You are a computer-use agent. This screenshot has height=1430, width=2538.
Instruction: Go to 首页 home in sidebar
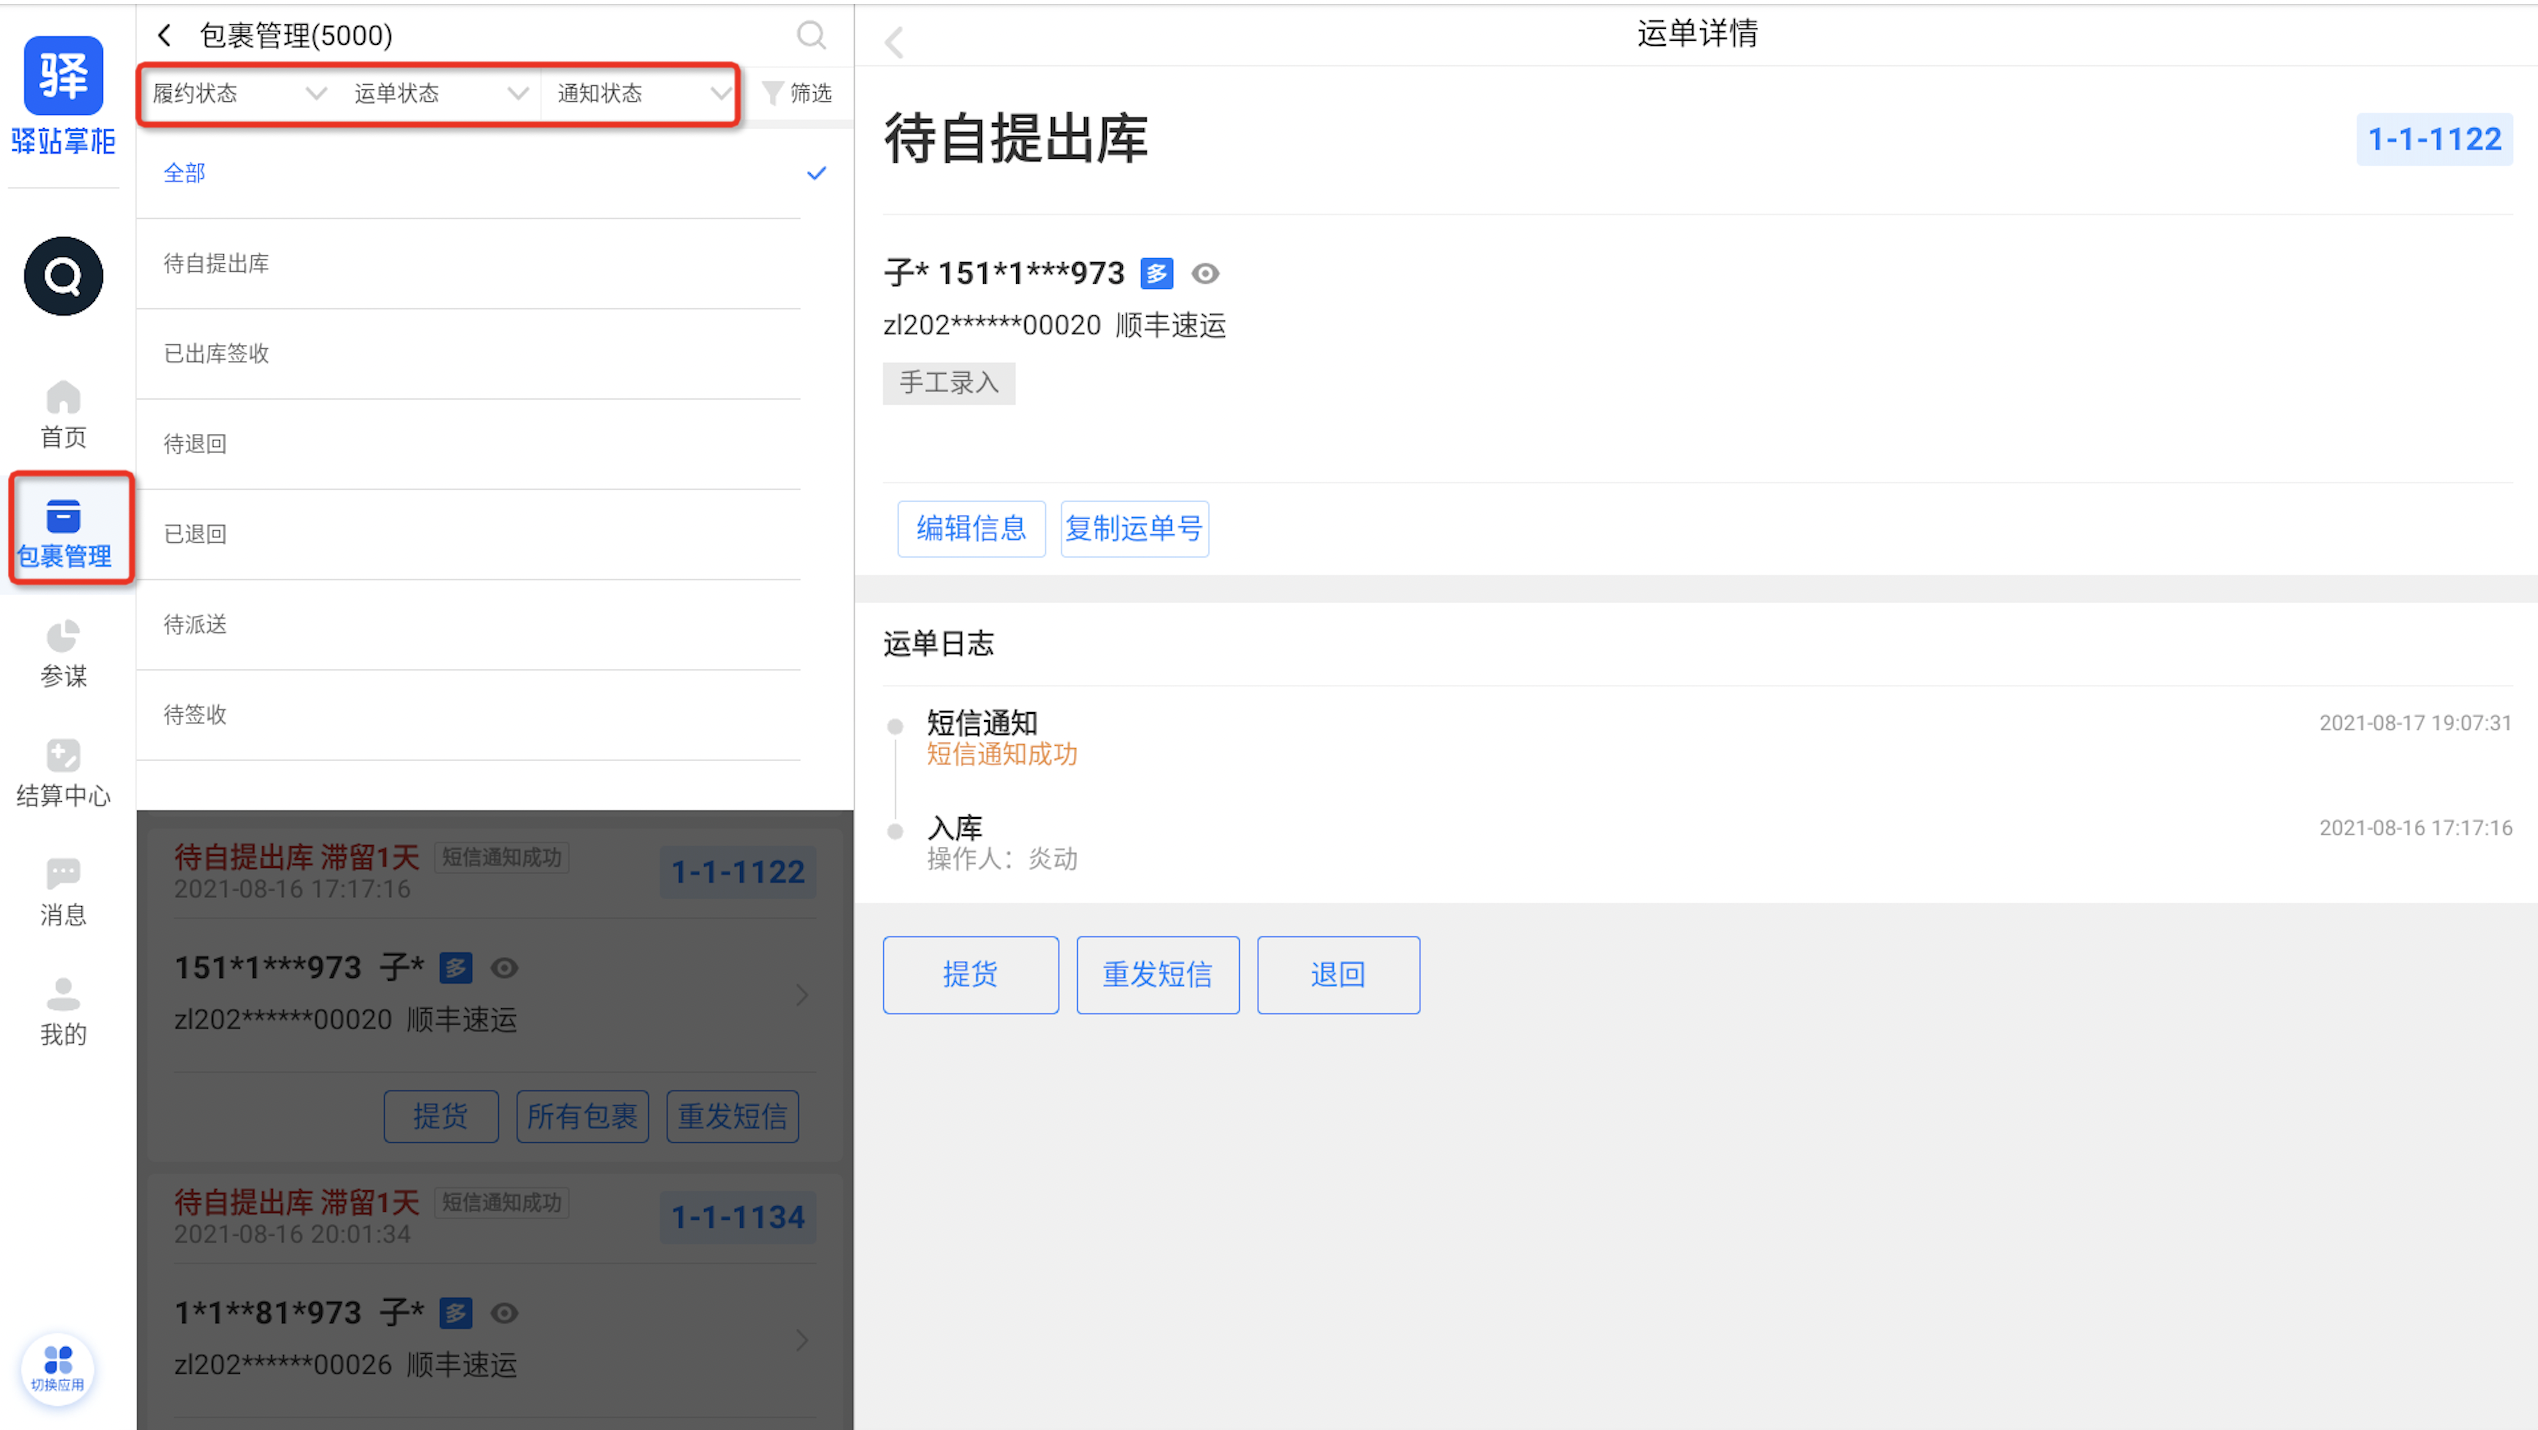(63, 414)
